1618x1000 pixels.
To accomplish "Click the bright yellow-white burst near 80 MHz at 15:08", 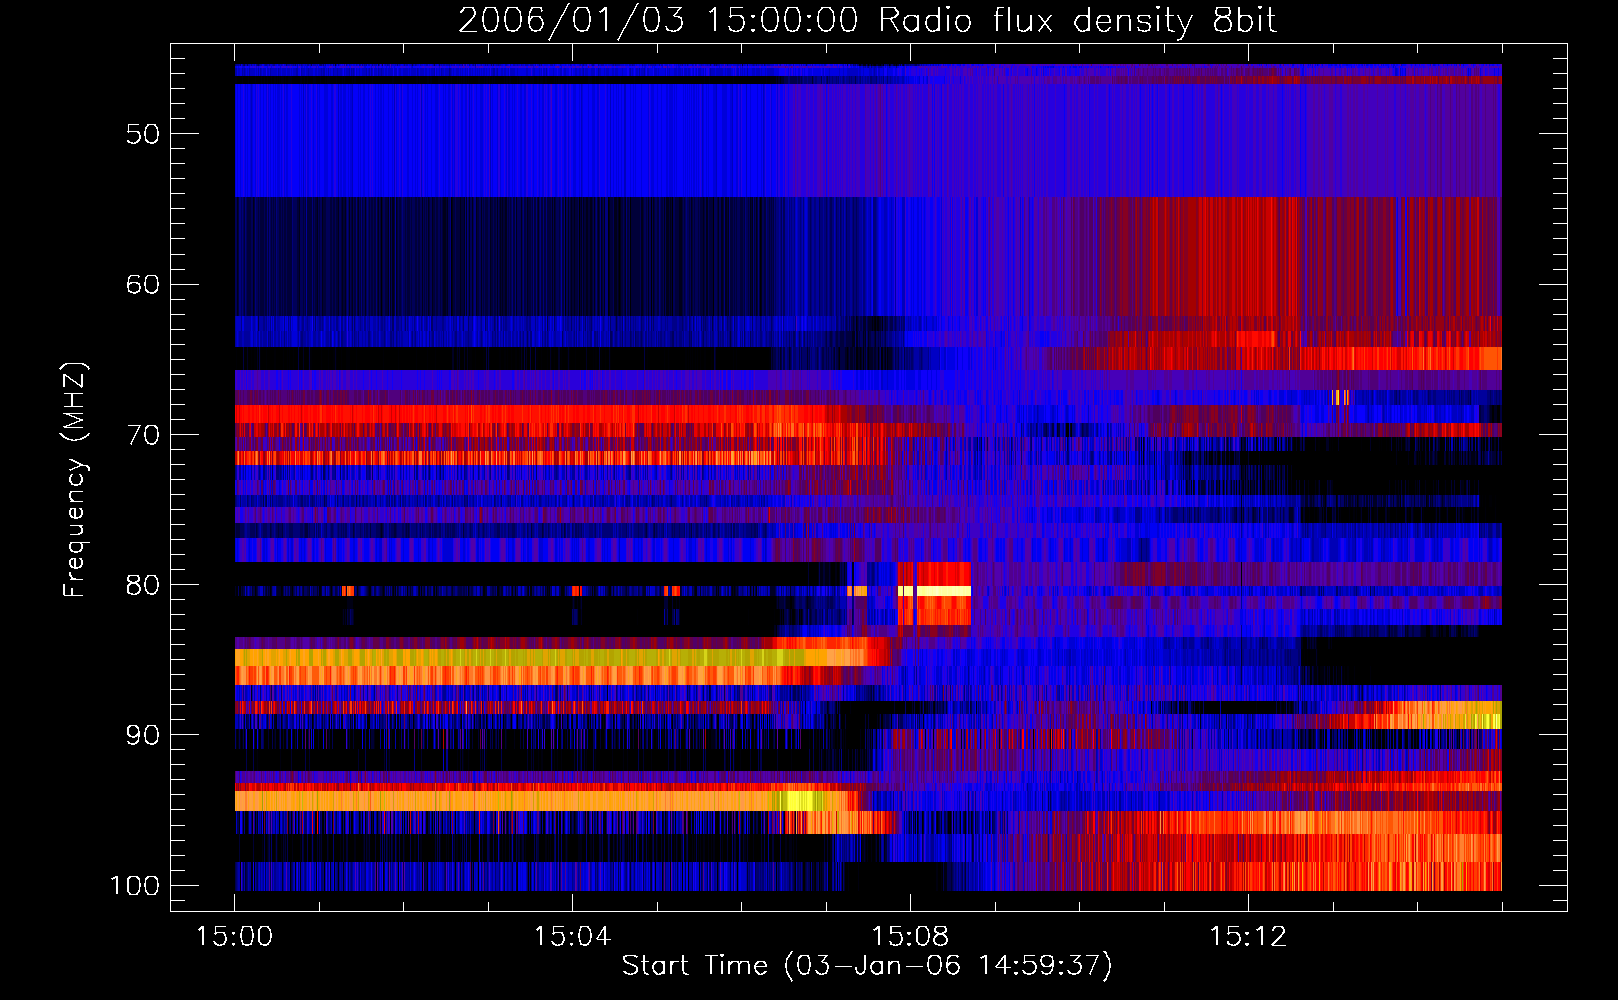I will coord(935,591).
